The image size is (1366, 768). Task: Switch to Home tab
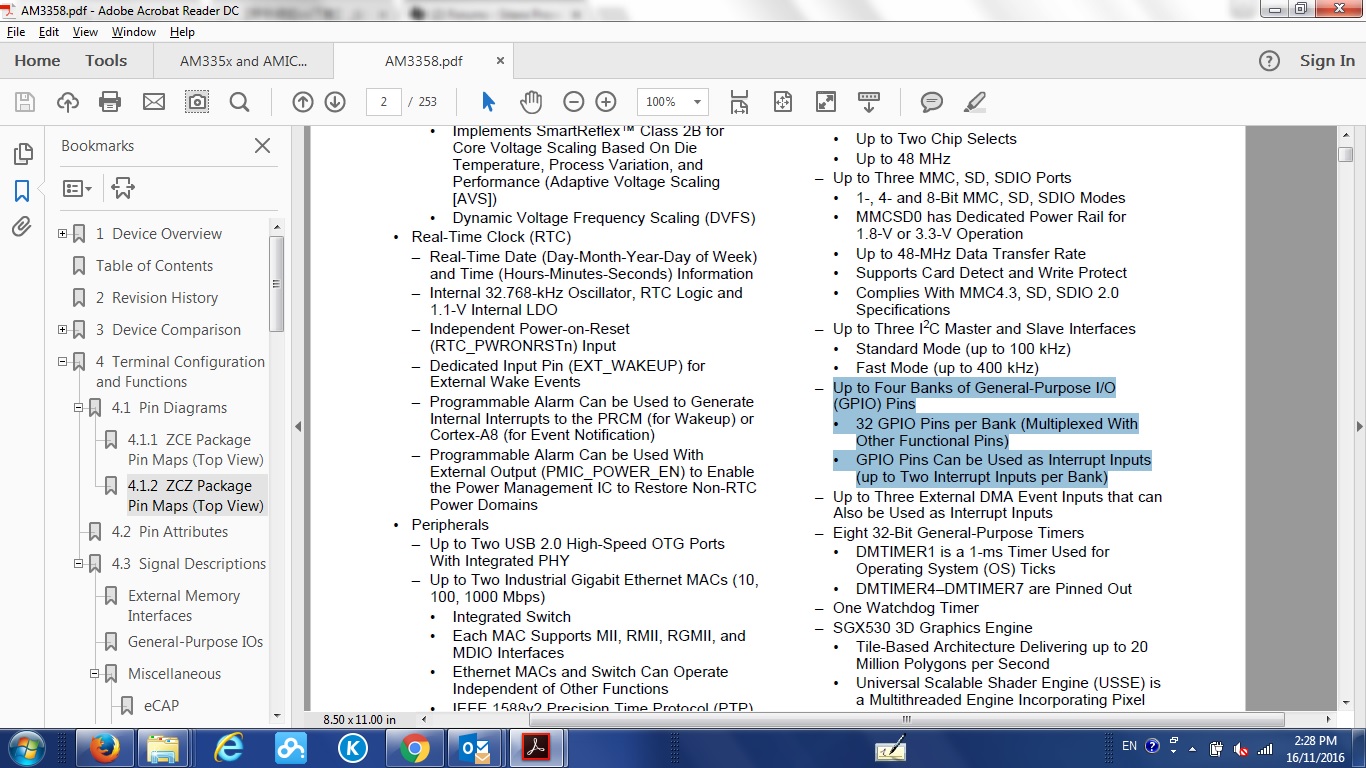(37, 61)
